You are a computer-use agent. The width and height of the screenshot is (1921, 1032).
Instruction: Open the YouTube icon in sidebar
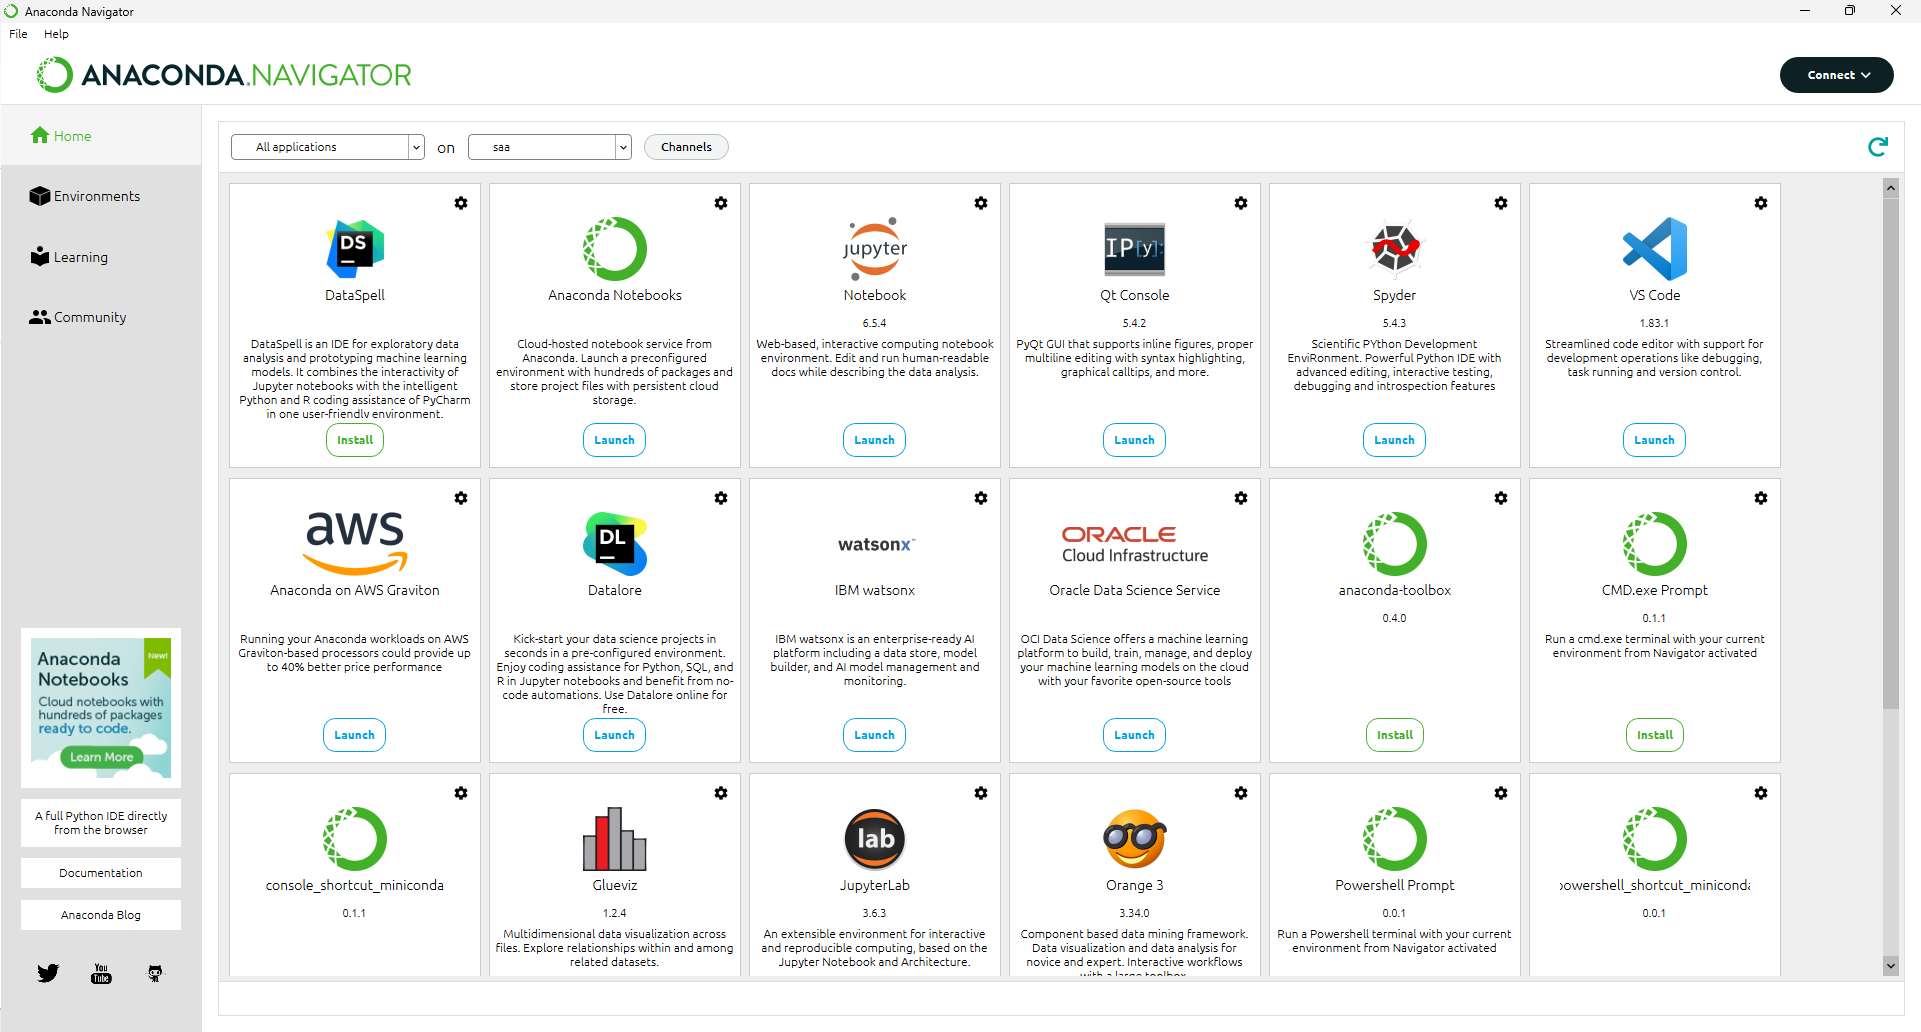tap(101, 973)
